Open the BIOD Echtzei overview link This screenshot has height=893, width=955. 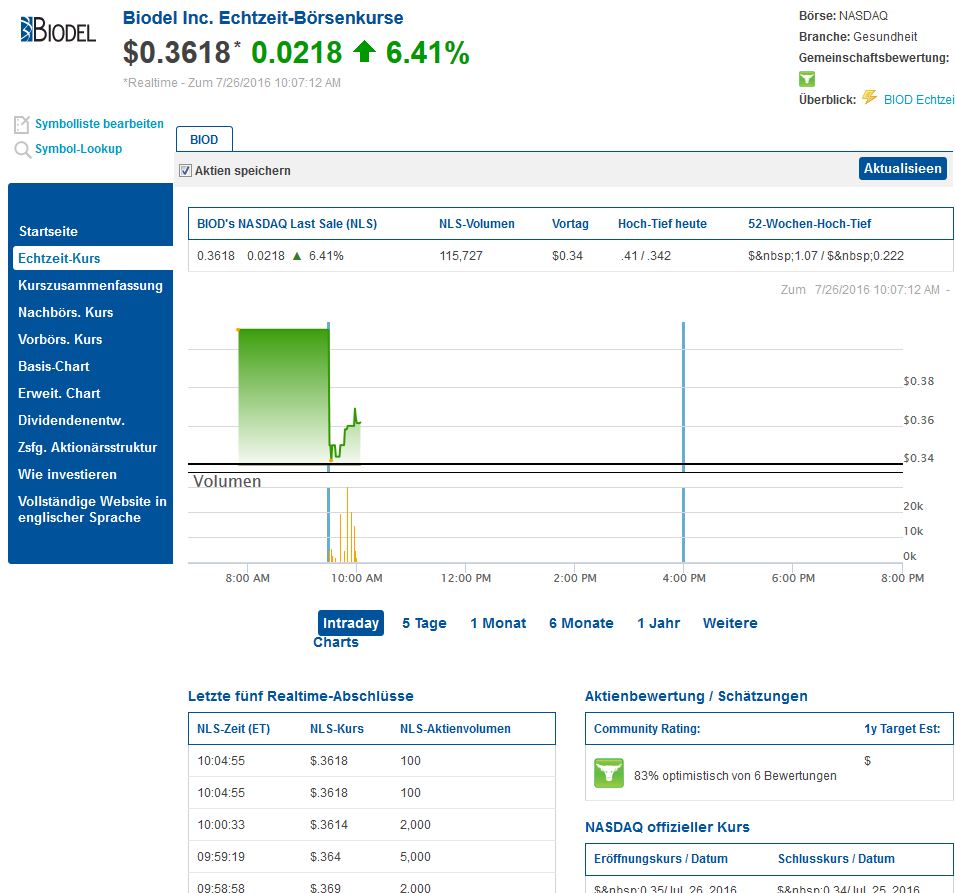click(x=918, y=100)
